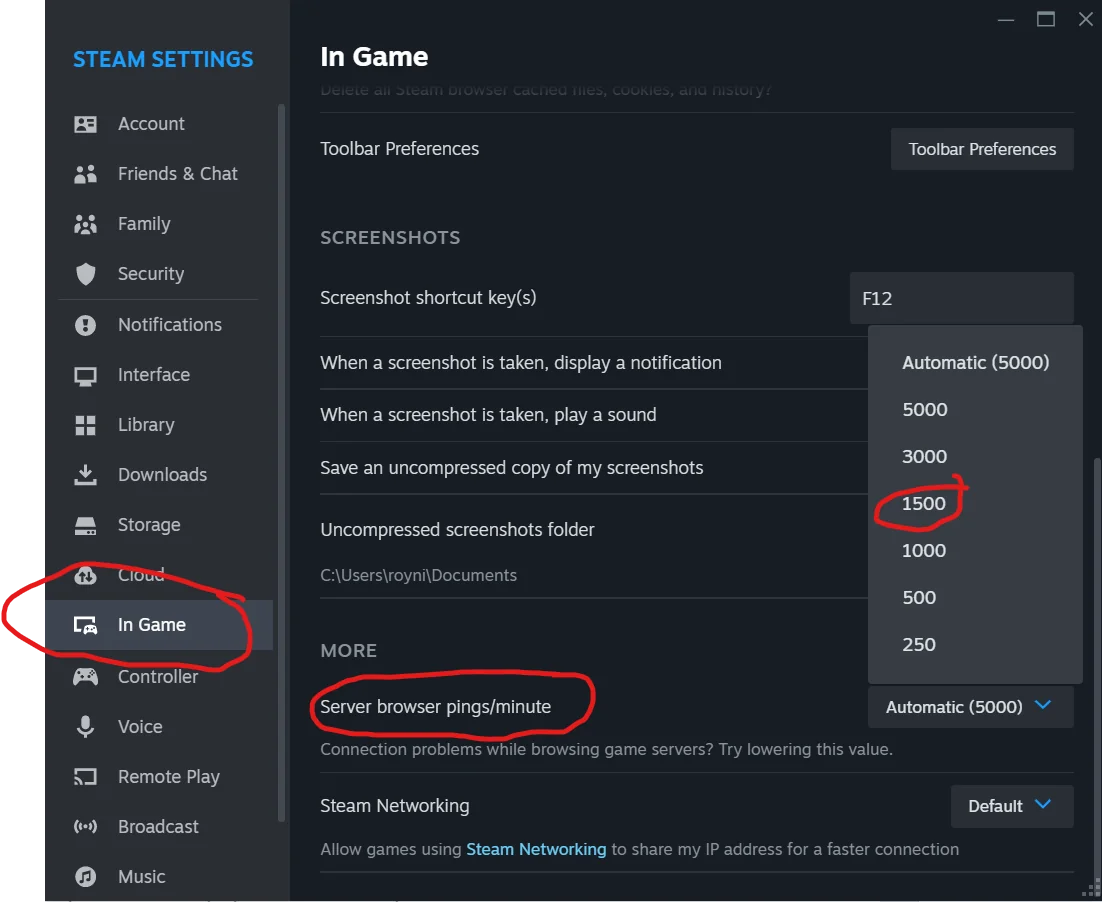Open the Music settings label
The height and width of the screenshot is (902, 1102).
click(x=141, y=877)
